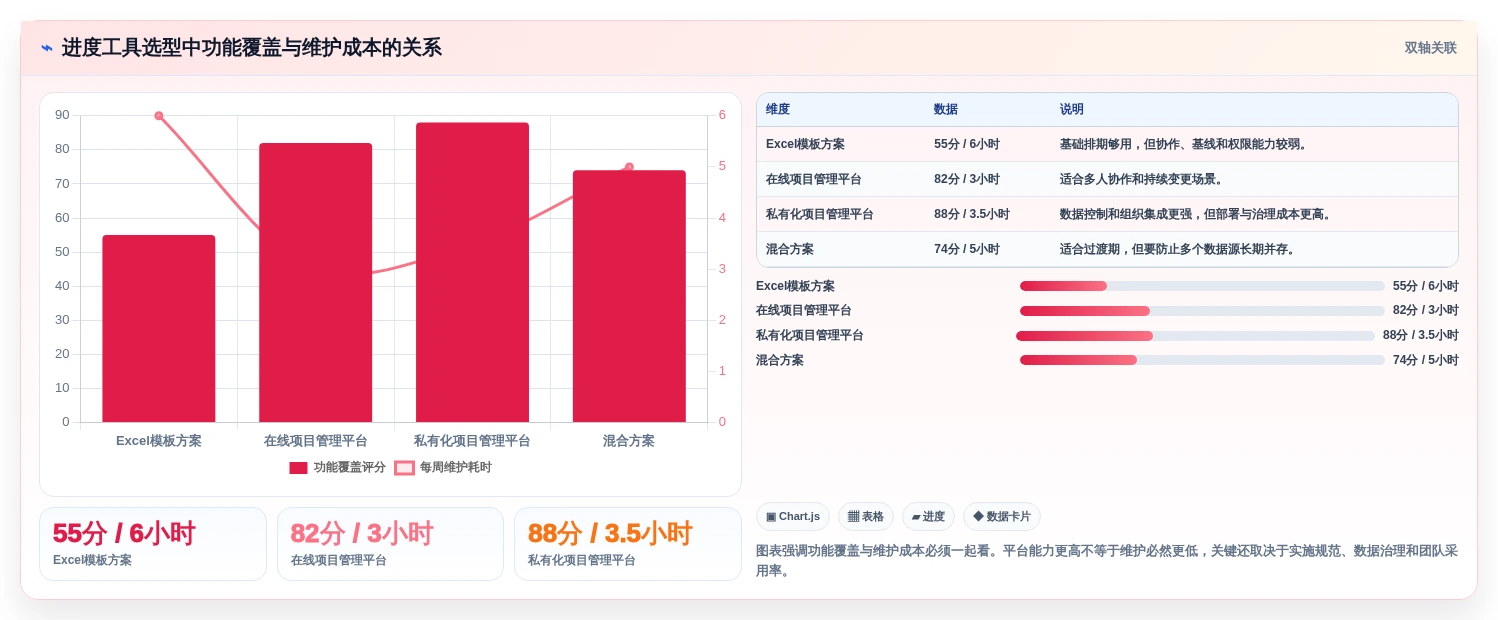Click x-axis label 在线项目管理平台
The image size is (1498, 620).
(316, 440)
